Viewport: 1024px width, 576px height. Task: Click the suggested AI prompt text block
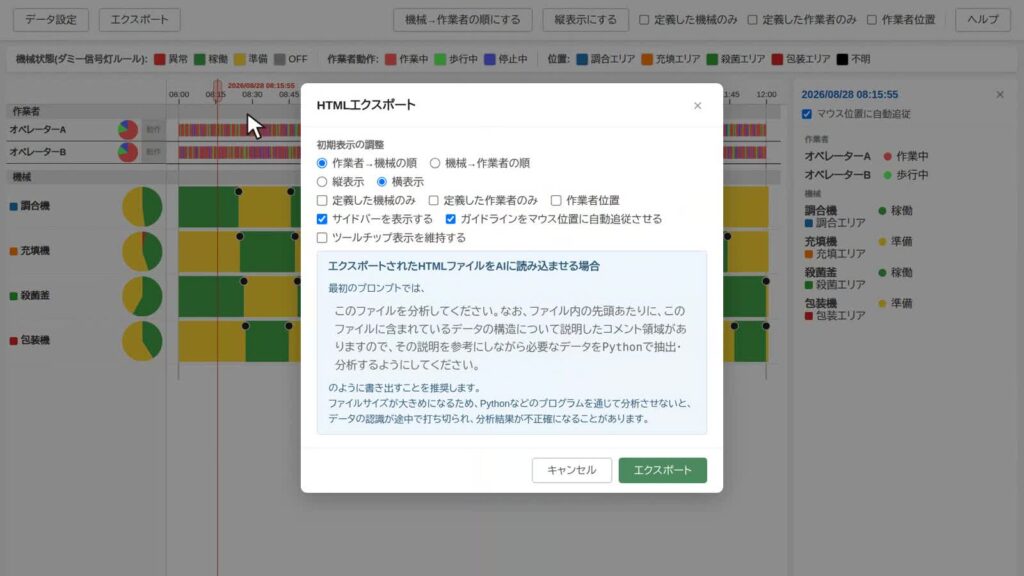(x=511, y=338)
